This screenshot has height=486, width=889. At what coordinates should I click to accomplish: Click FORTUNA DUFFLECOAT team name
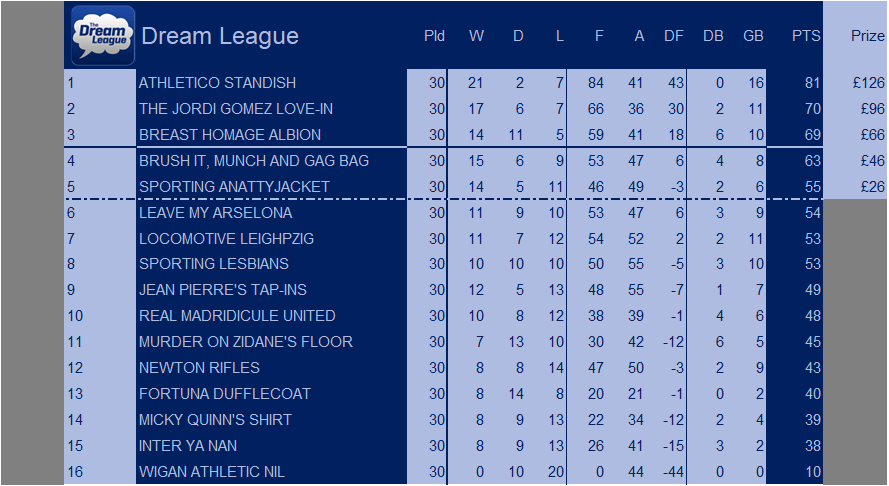coord(225,394)
